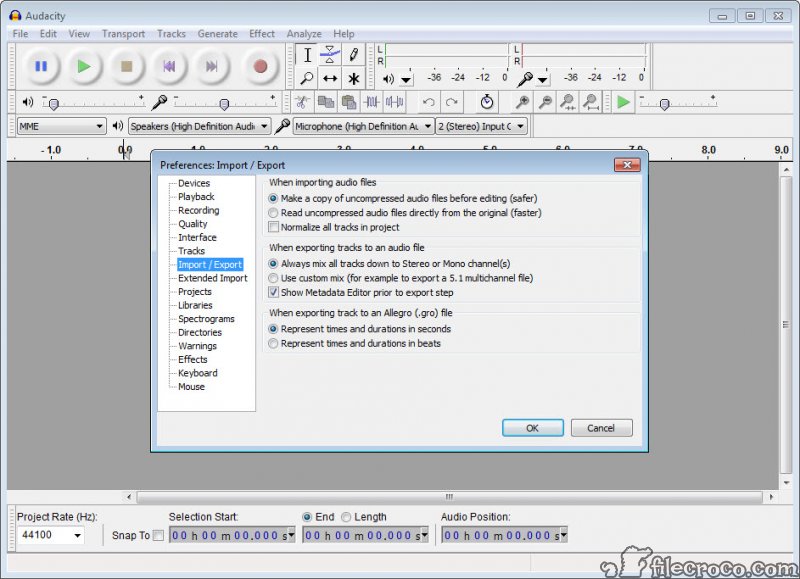
Task: Click the Zoom In magnifier icon
Action: coord(522,103)
